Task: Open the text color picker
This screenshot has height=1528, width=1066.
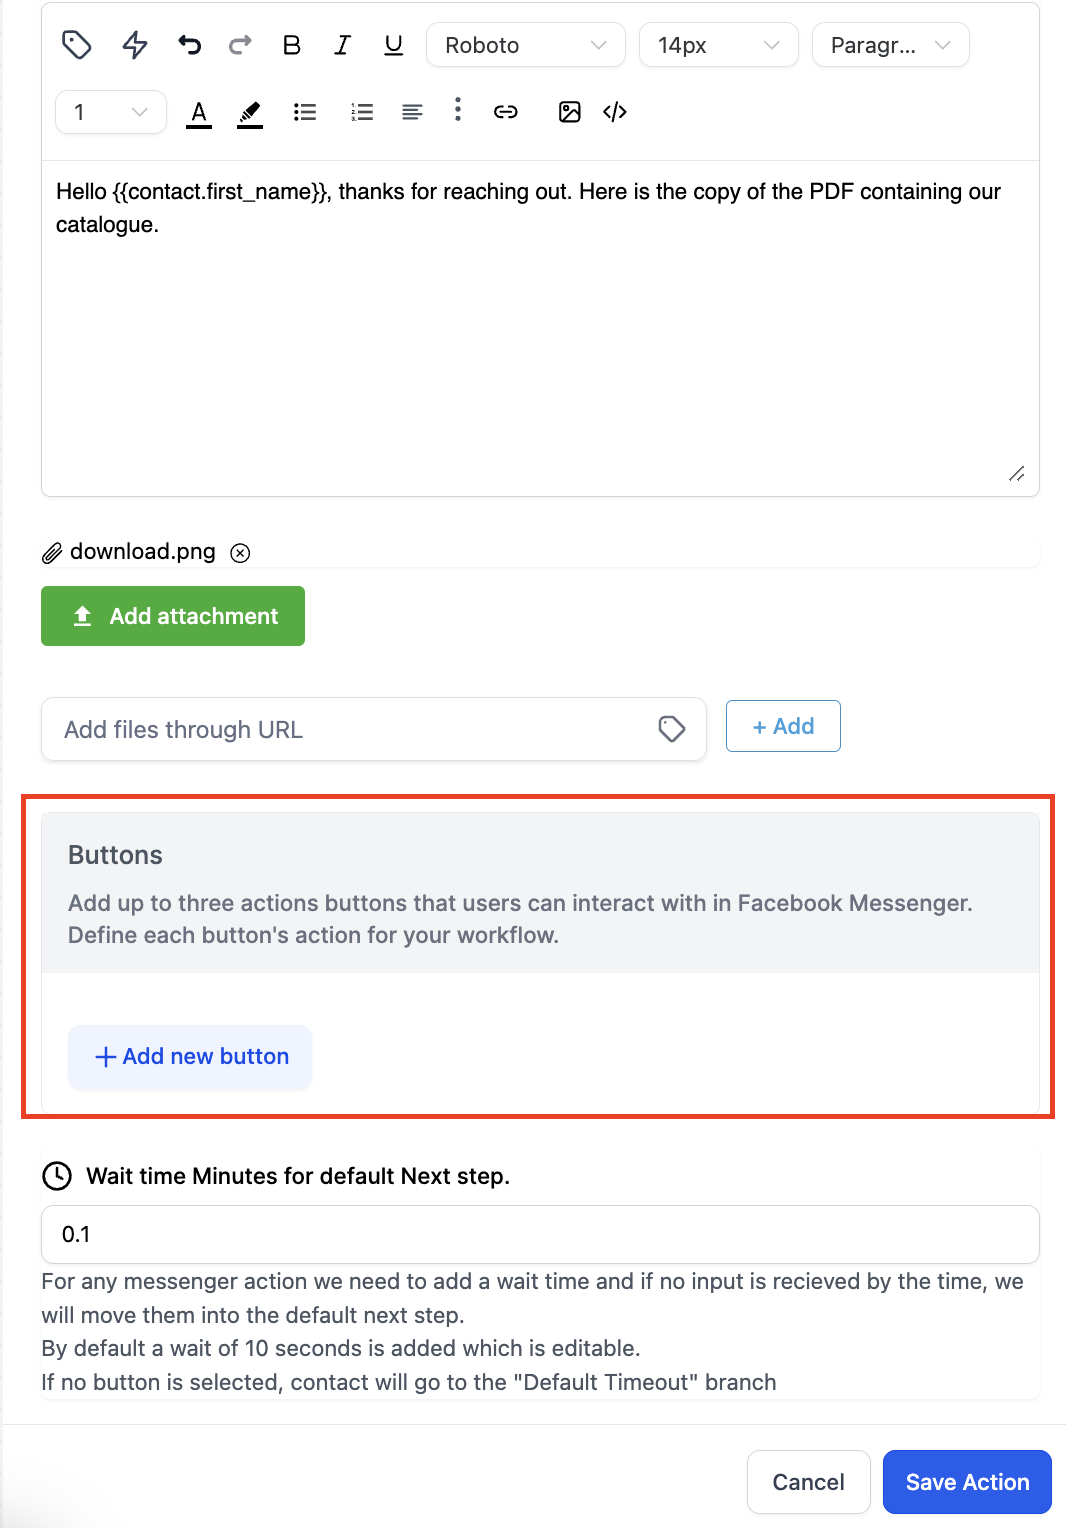Action: 199,113
